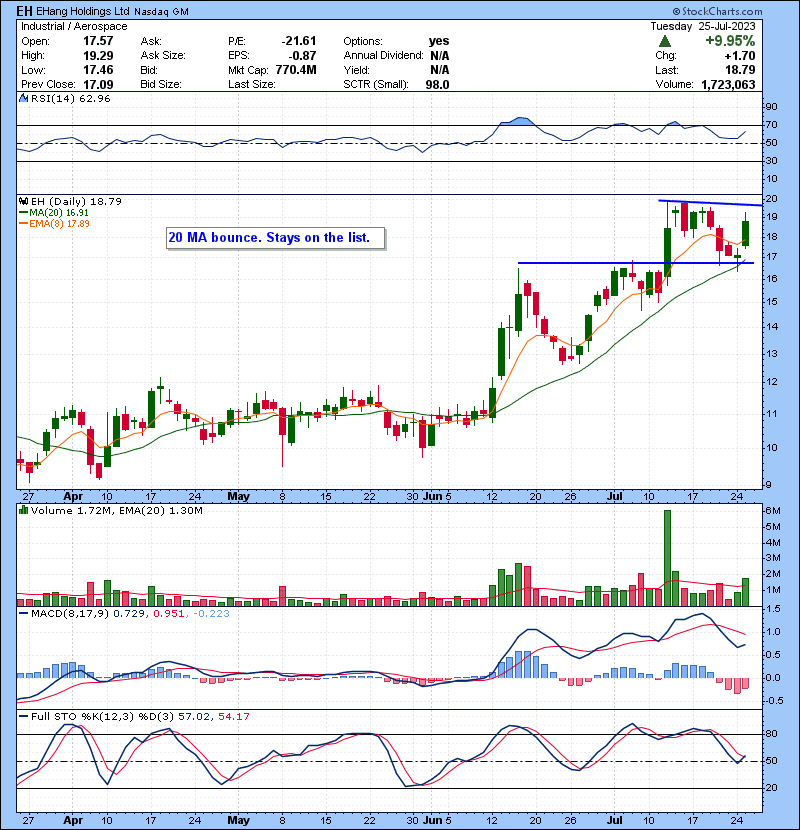
Task: Select the Low value 17.46
Action: coord(98,70)
